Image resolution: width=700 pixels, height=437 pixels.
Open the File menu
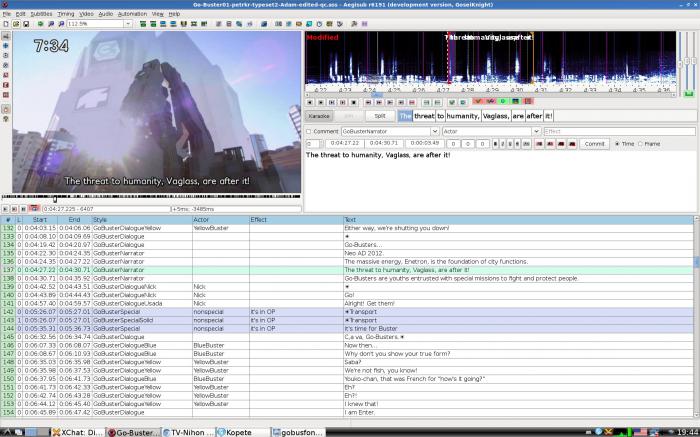click(6, 14)
